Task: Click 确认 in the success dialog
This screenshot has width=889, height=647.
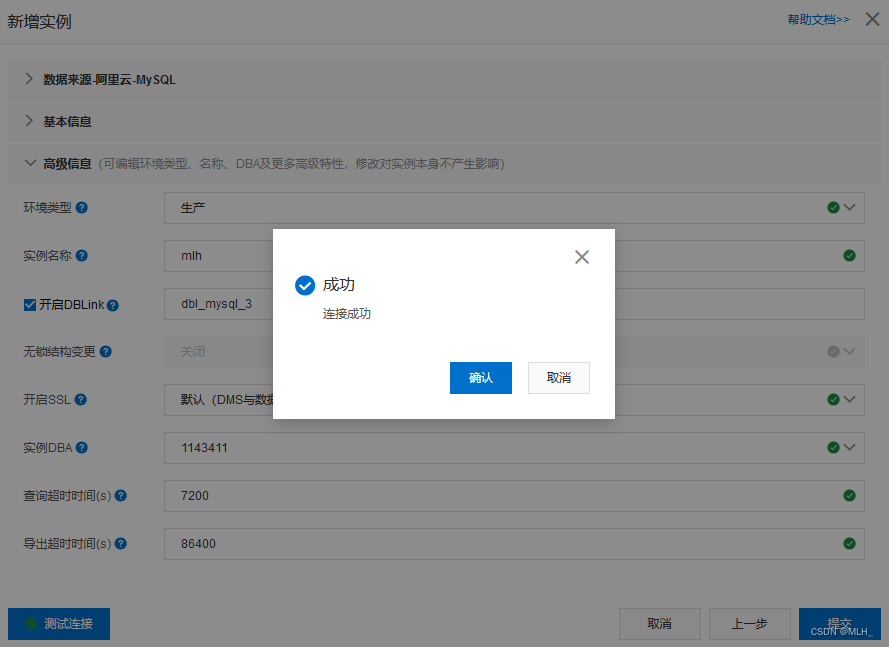Action: coord(481,378)
